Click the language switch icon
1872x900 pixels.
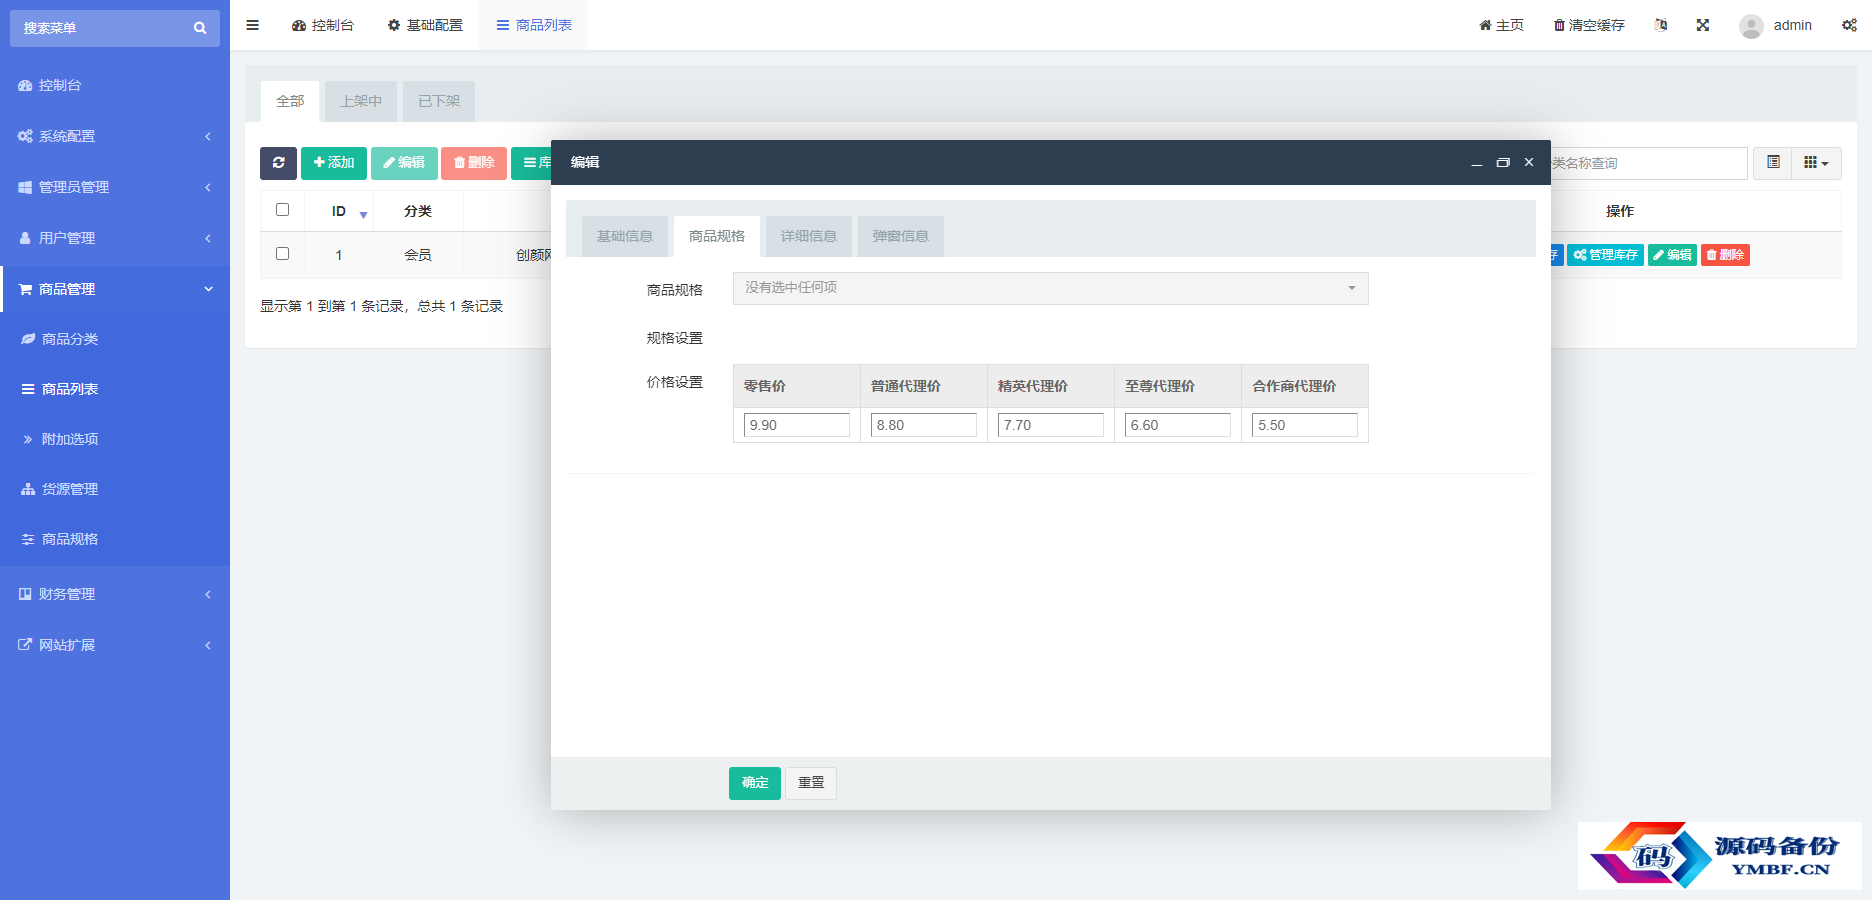pyautogui.click(x=1661, y=25)
